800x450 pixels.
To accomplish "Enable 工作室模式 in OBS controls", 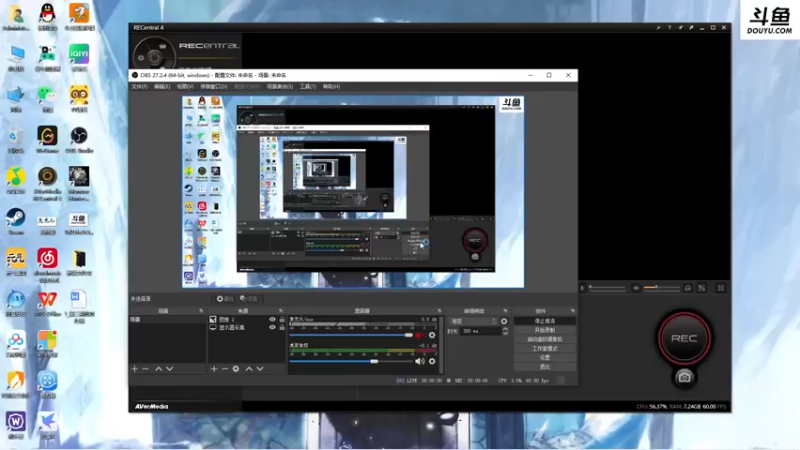I will [545, 348].
